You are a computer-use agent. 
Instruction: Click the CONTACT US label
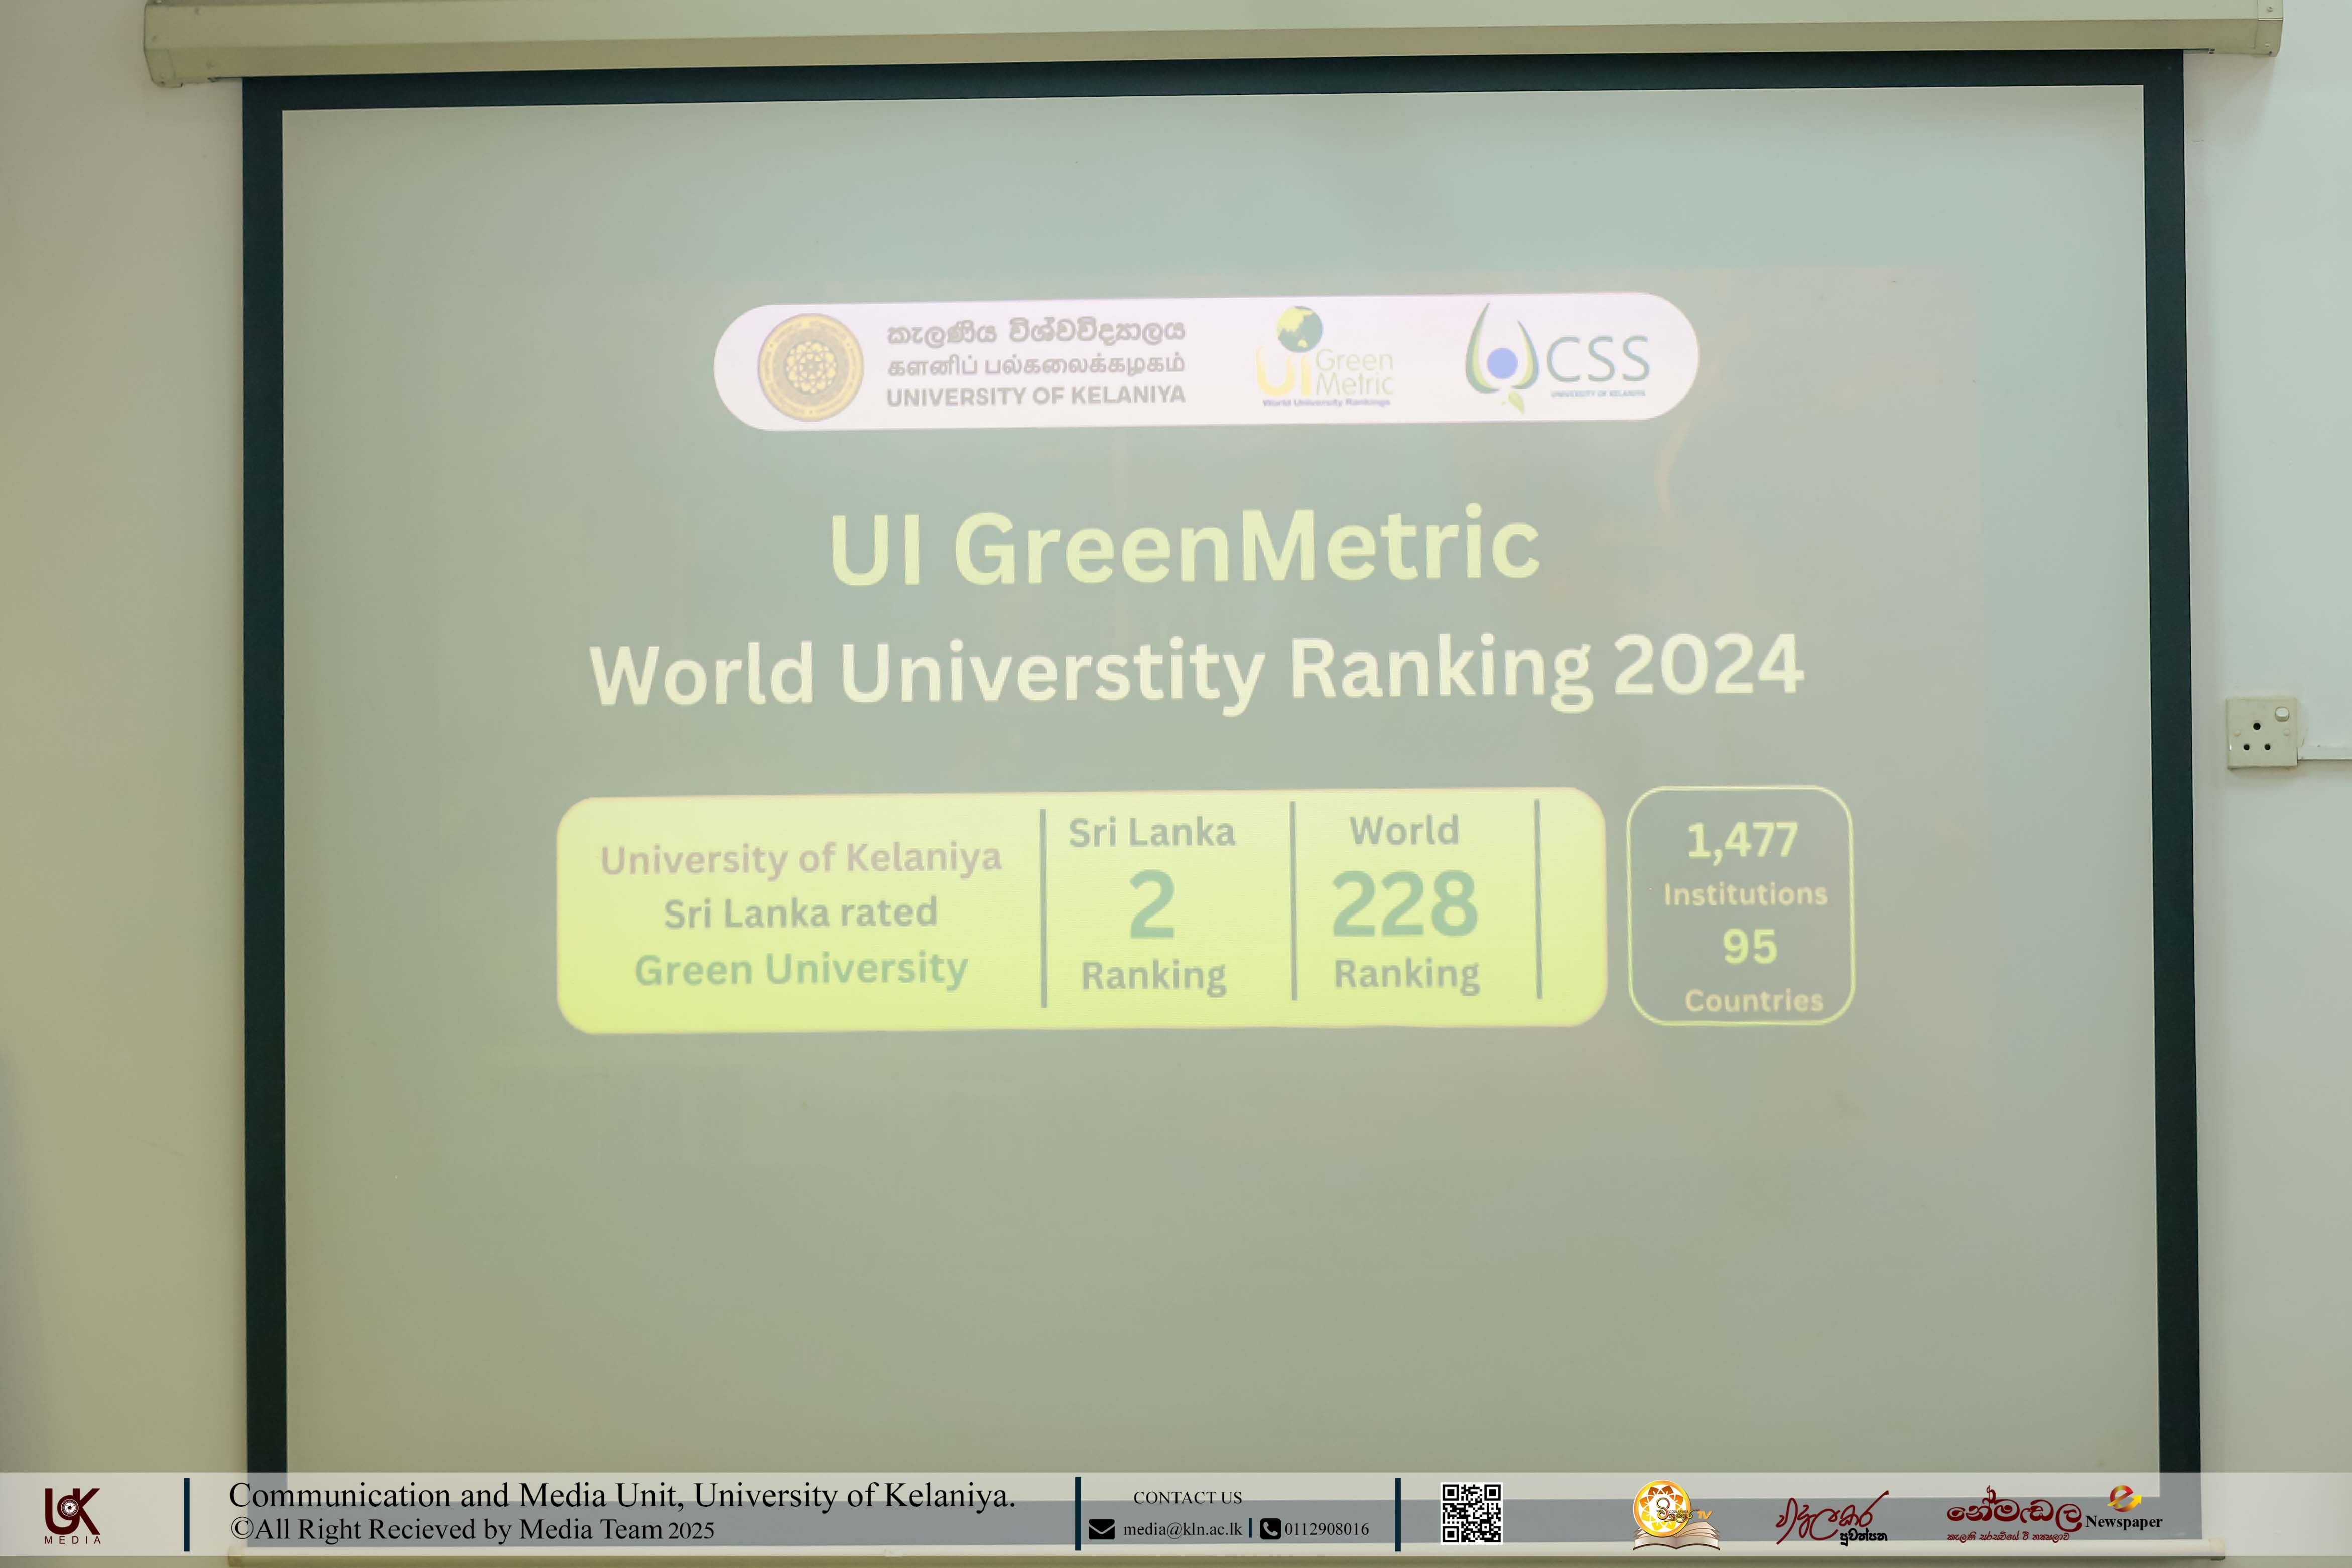pyautogui.click(x=1187, y=1497)
